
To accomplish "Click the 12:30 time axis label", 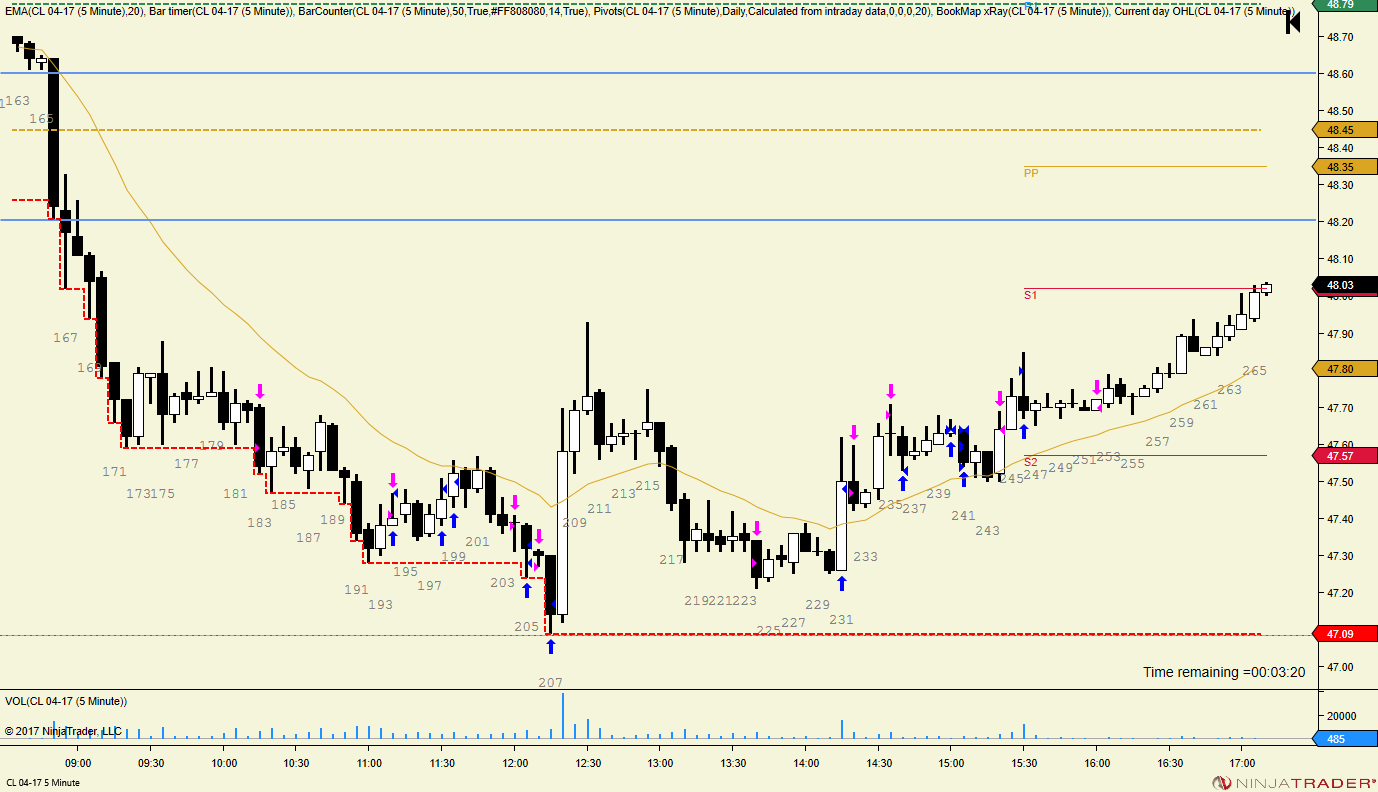I will 587,763.
